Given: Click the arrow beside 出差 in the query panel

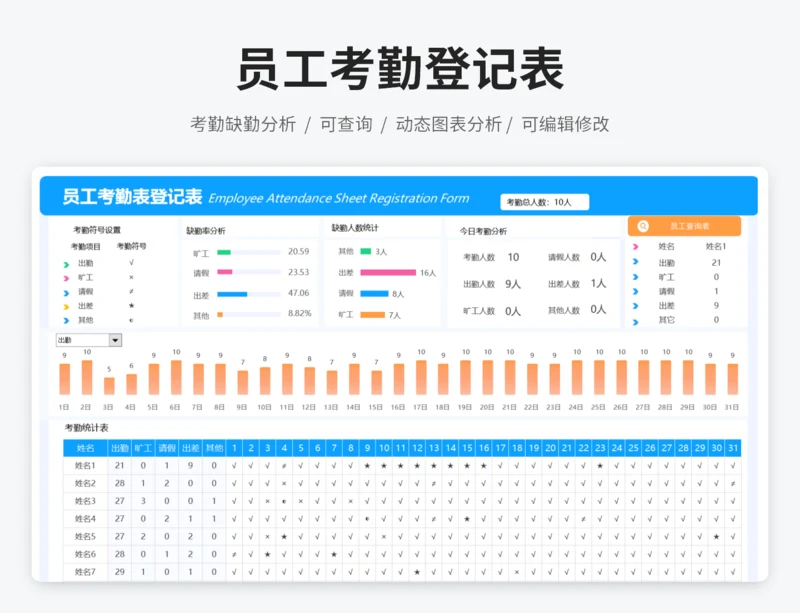Looking at the screenshot, I should point(636,306).
